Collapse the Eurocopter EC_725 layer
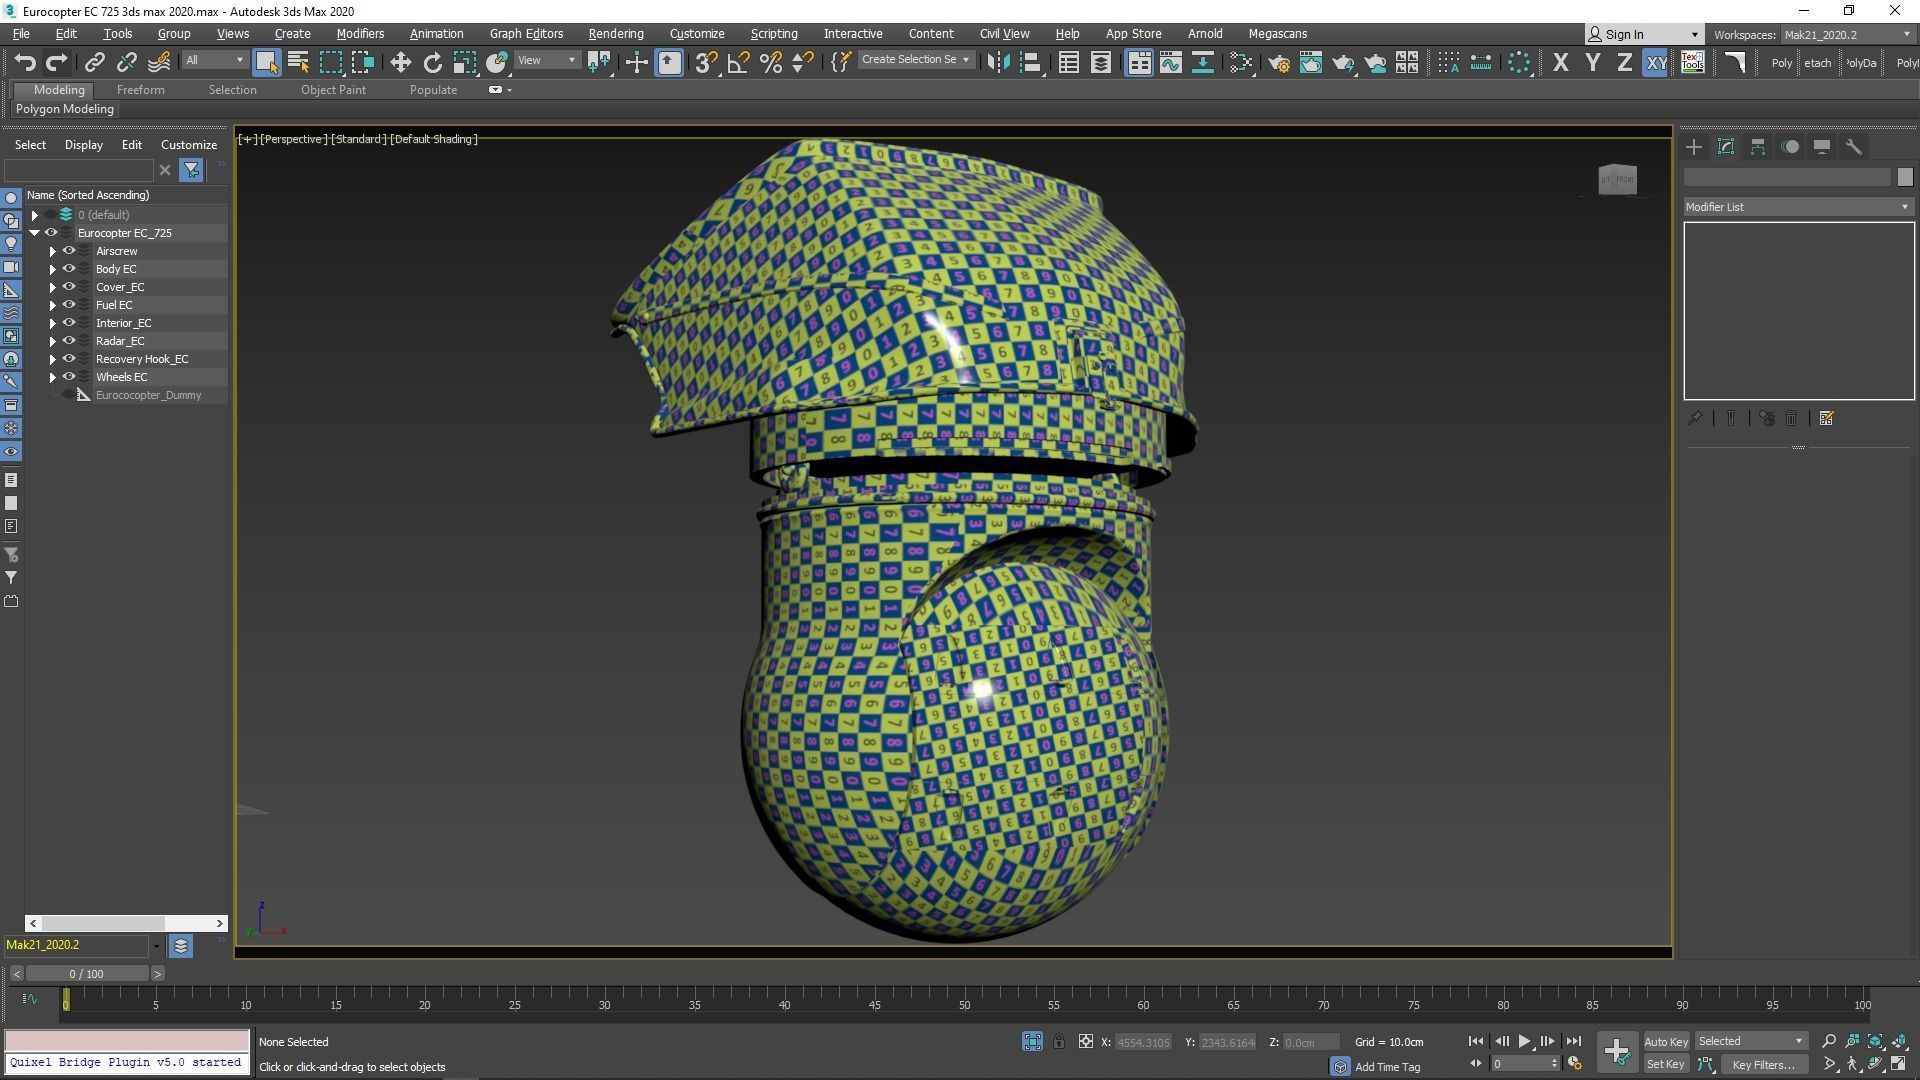This screenshot has height=1080, width=1920. [35, 233]
